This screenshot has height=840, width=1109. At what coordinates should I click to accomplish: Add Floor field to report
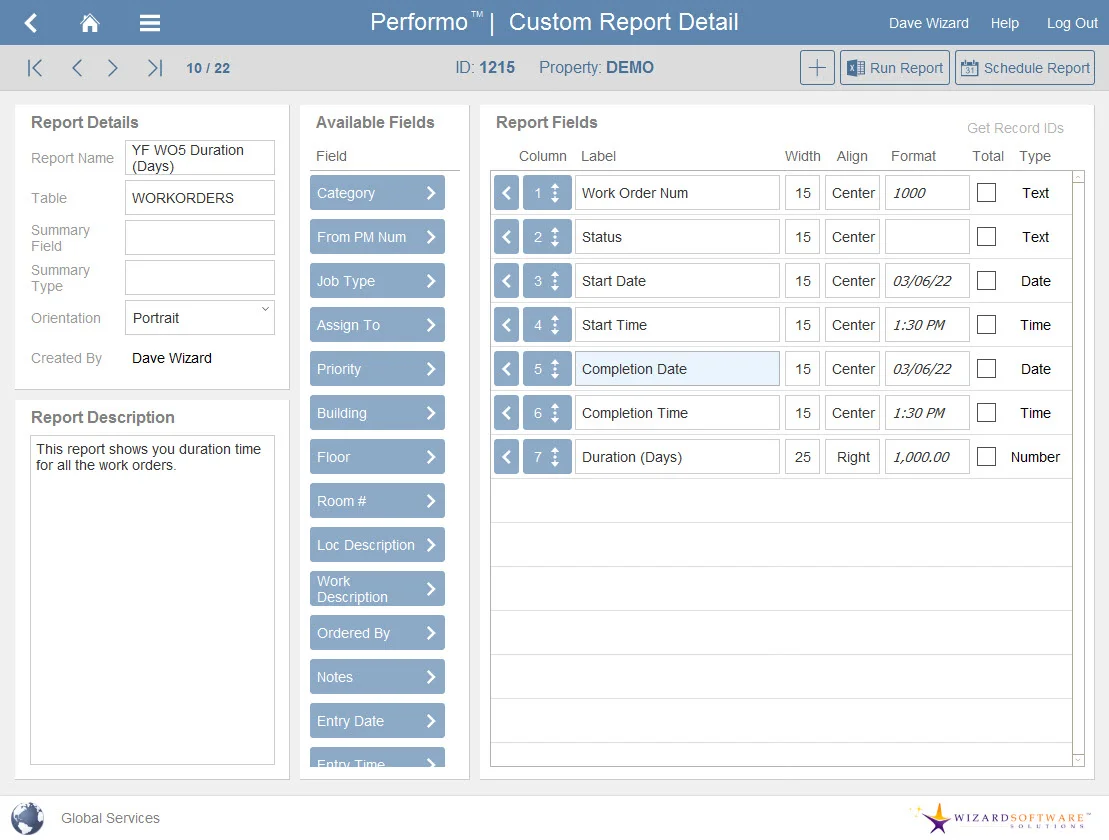click(x=377, y=457)
